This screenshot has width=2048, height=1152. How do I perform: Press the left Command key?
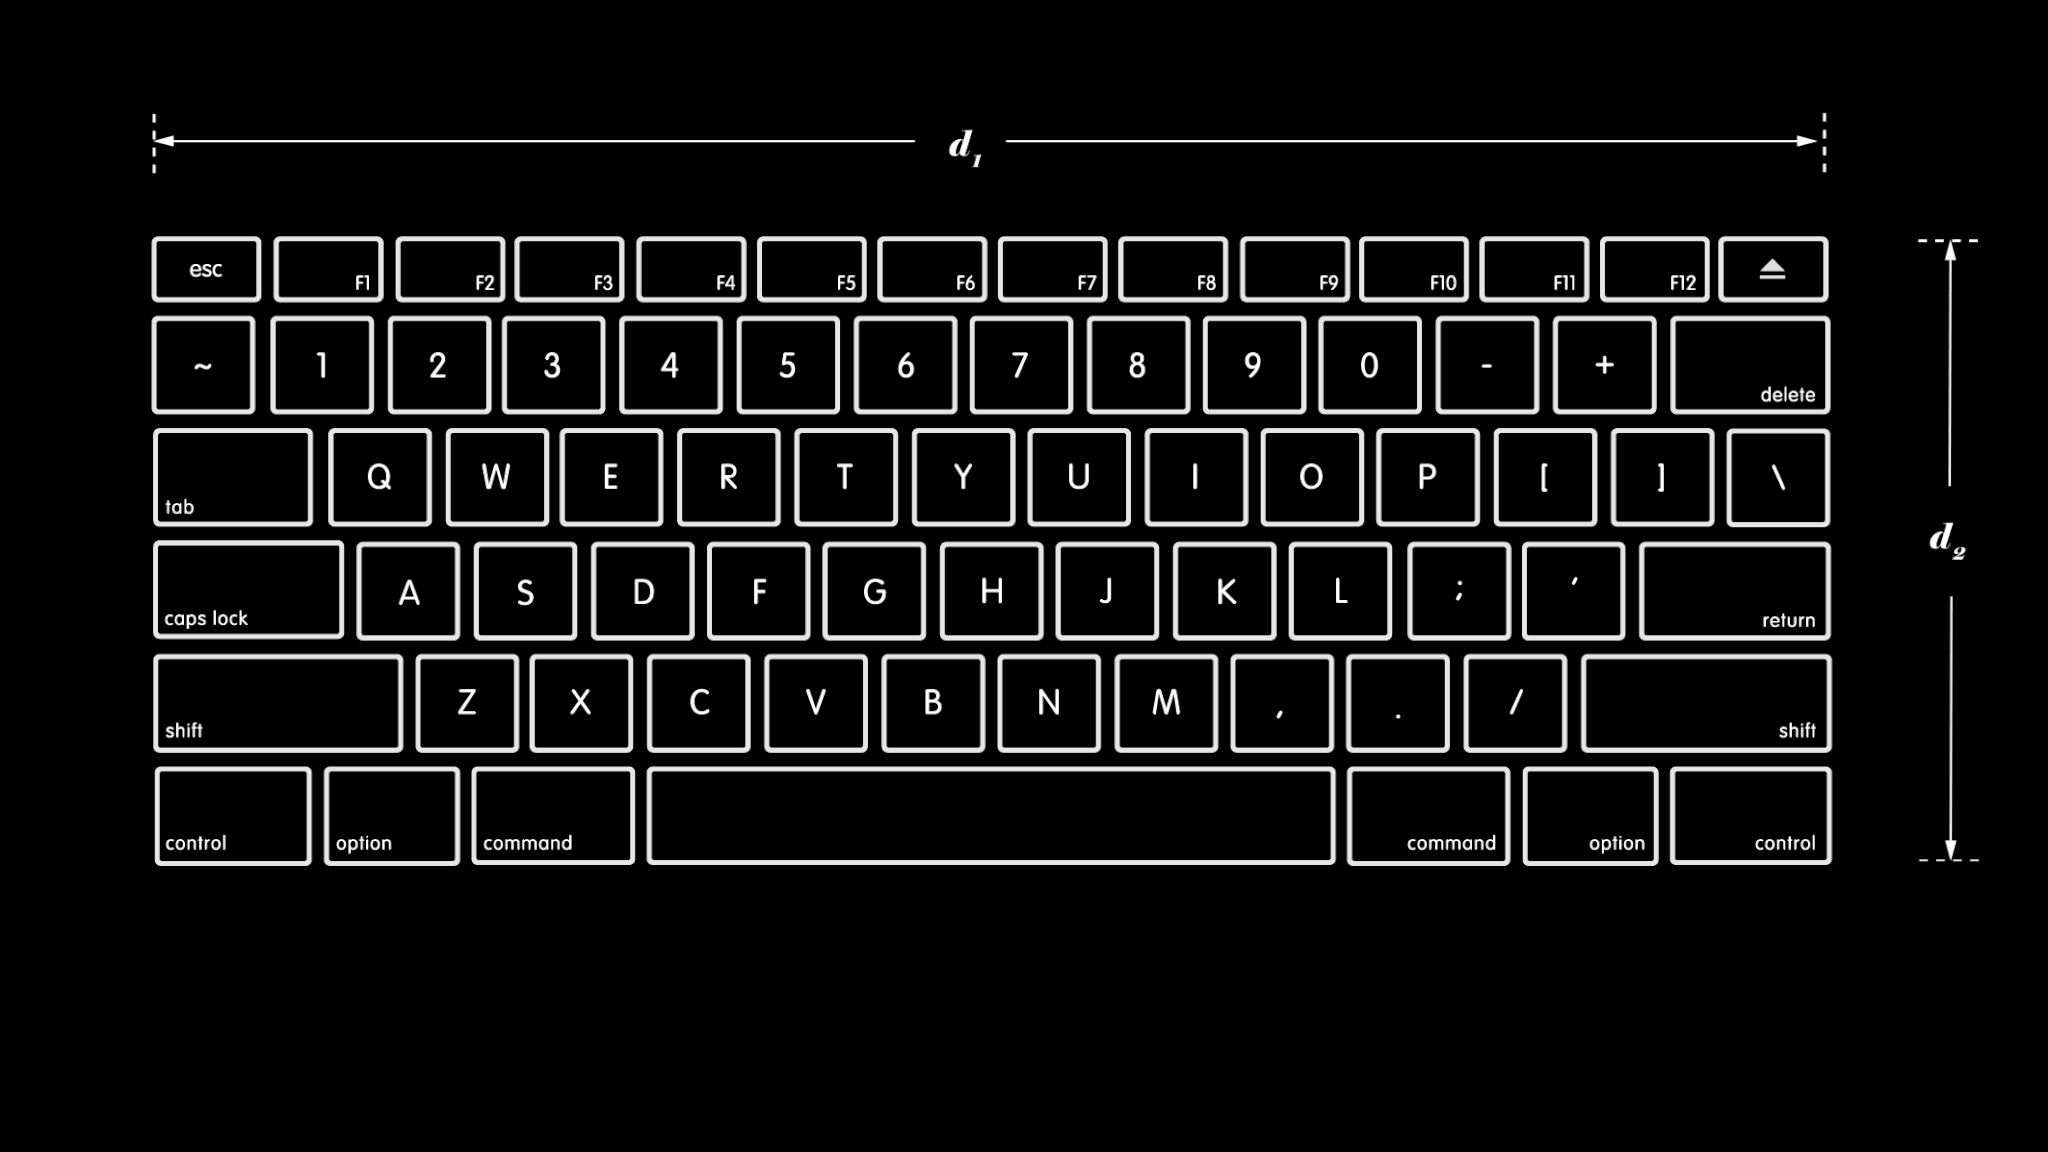point(551,814)
